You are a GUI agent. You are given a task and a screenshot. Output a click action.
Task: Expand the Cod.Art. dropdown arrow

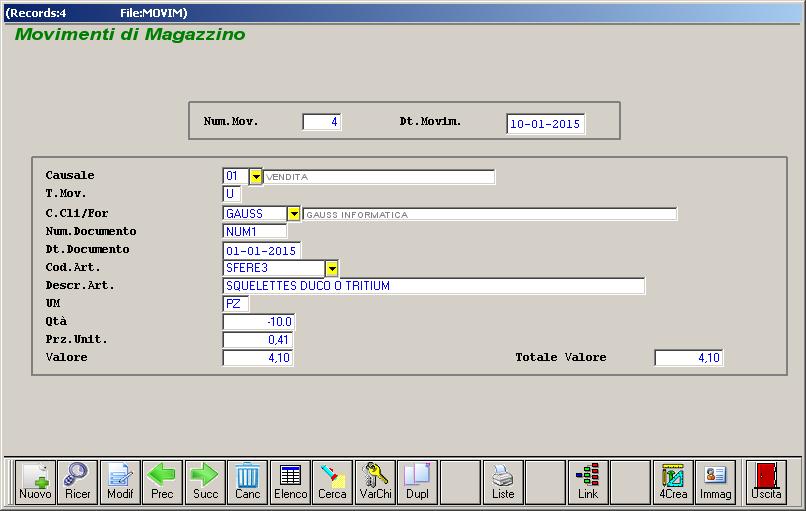332,268
